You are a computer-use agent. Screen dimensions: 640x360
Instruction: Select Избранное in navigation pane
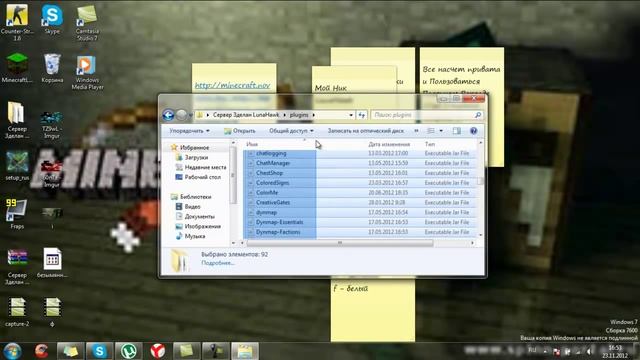click(x=194, y=147)
